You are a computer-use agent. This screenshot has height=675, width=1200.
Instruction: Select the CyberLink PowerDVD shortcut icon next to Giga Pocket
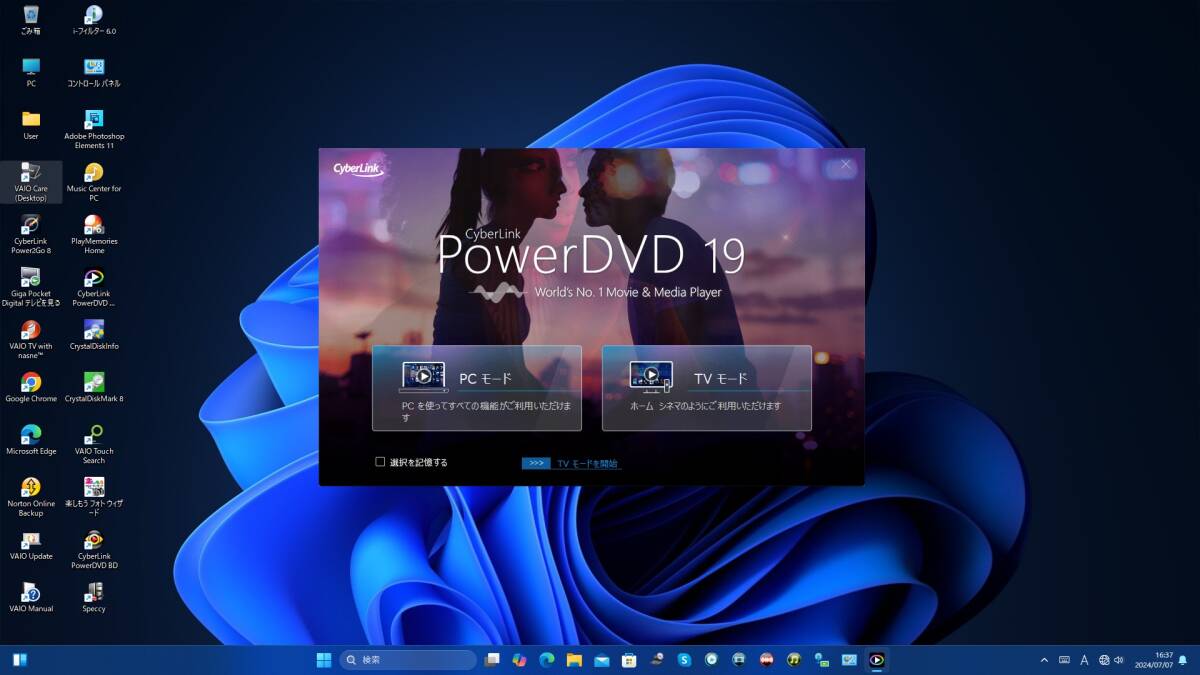[x=94, y=287]
